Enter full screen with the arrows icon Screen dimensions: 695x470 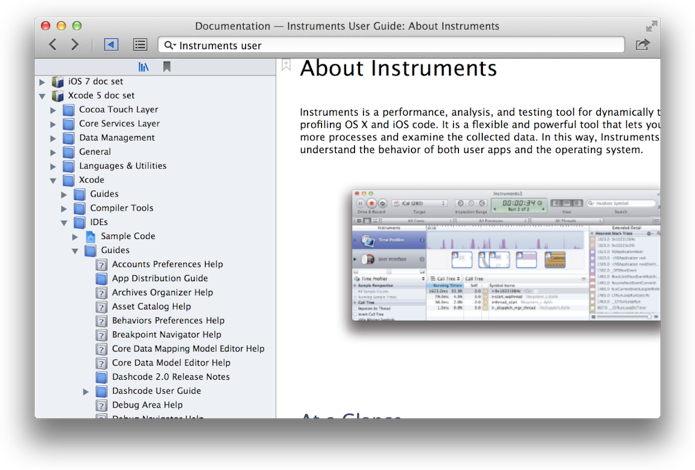coord(651,26)
